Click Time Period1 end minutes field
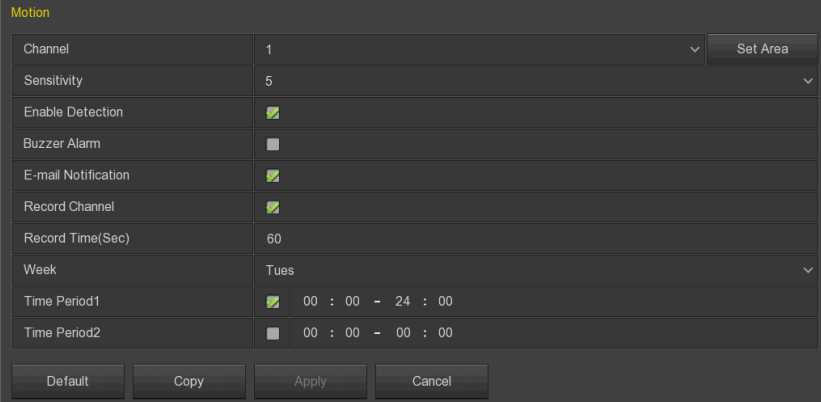Viewport: 821px width, 402px height. [445, 302]
